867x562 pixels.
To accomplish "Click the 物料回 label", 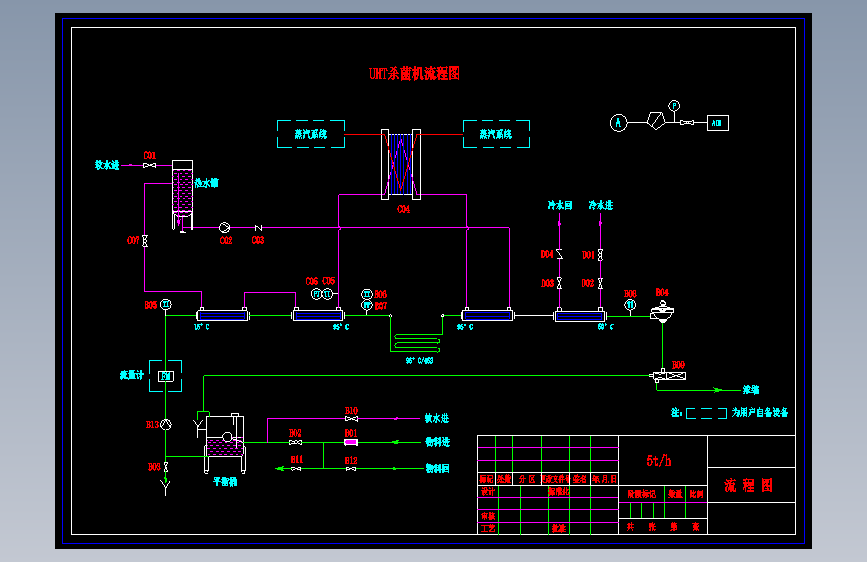I will point(437,469).
